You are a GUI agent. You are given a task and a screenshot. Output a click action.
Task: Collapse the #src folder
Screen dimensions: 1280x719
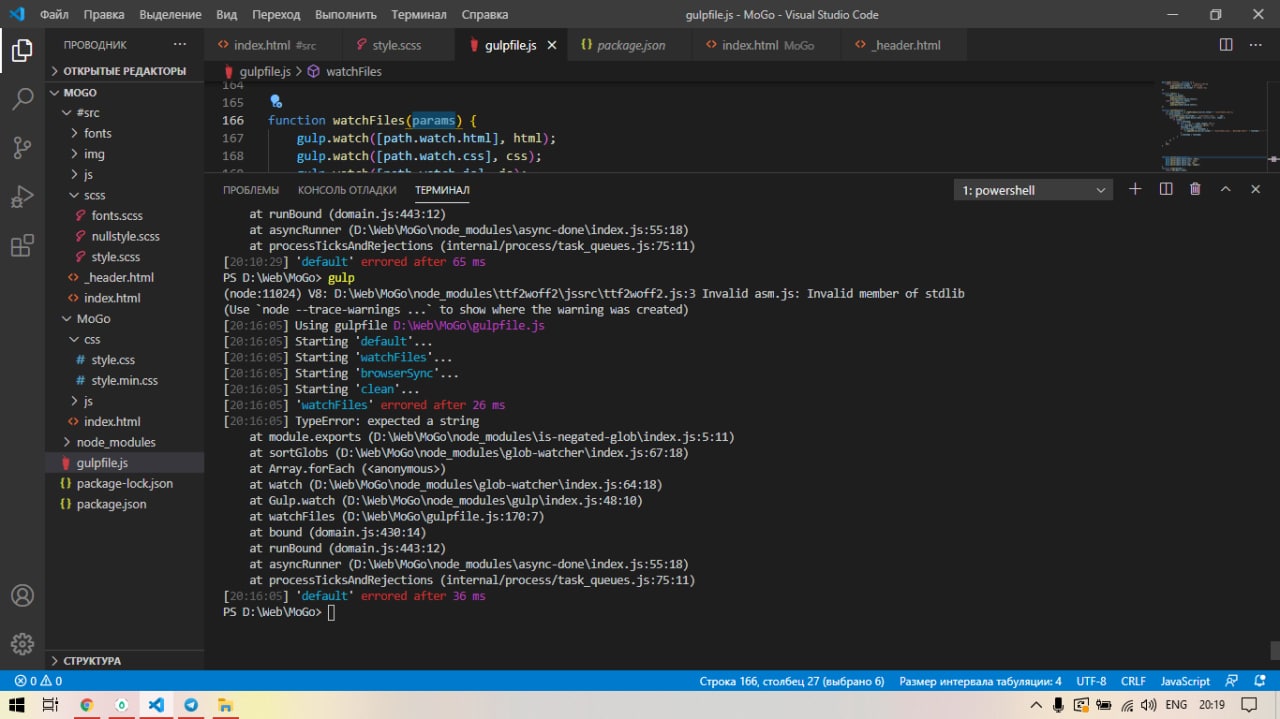[x=125, y=113]
